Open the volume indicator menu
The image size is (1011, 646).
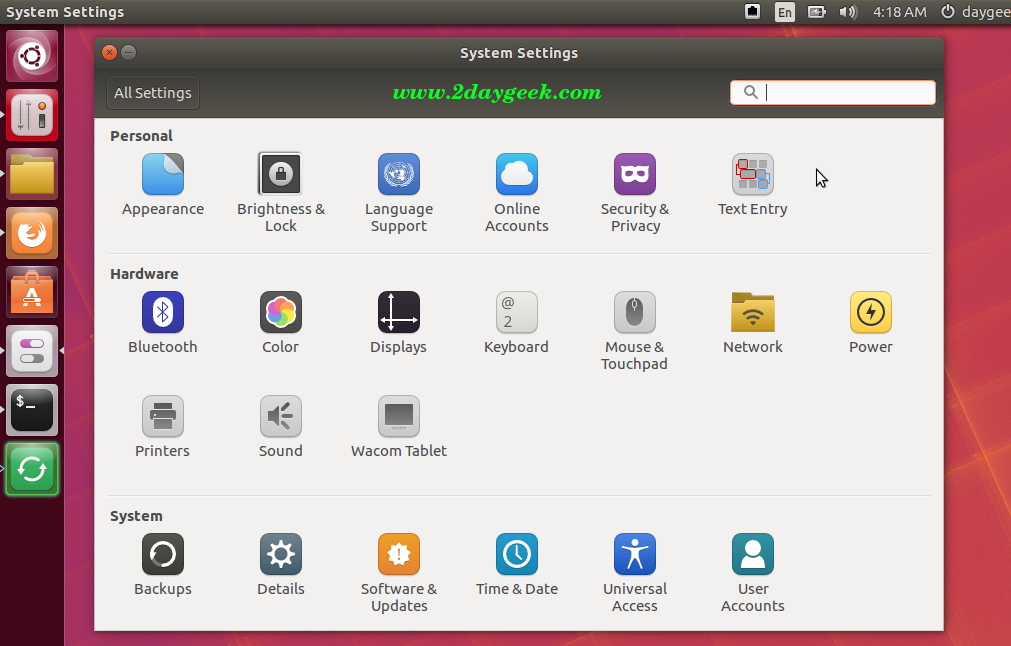848,12
